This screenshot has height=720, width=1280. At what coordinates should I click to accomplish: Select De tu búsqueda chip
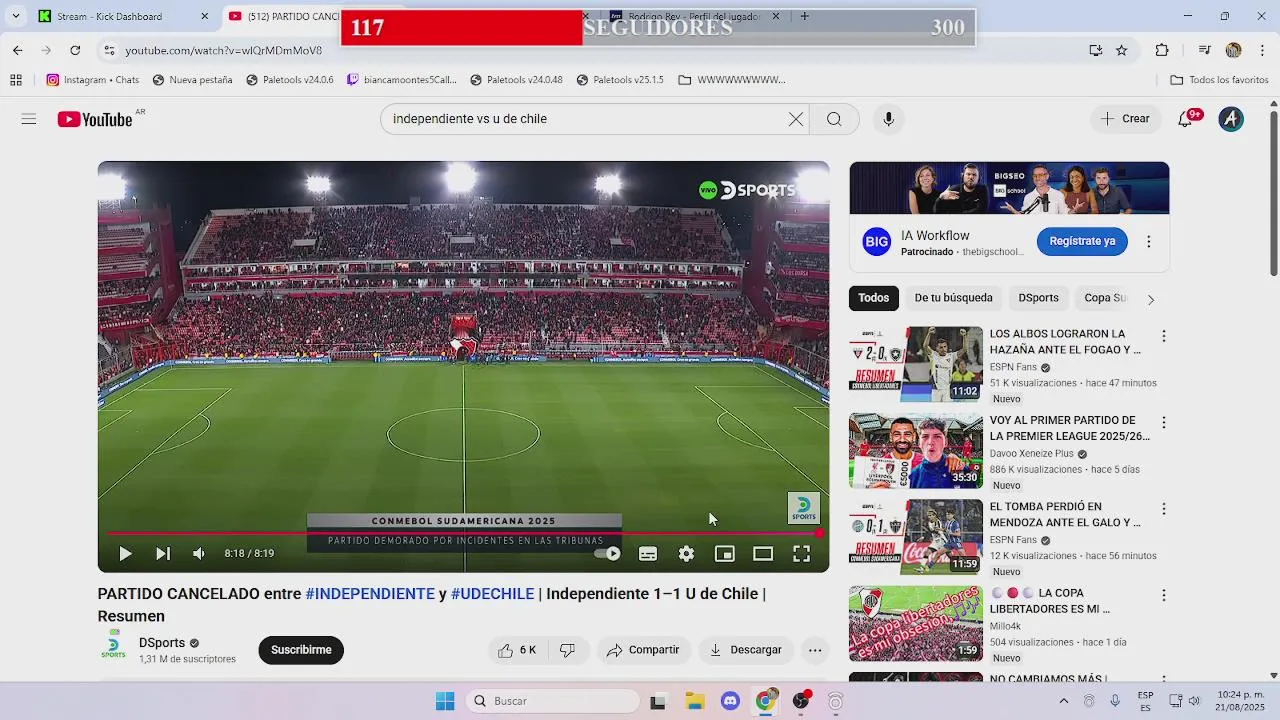953,298
